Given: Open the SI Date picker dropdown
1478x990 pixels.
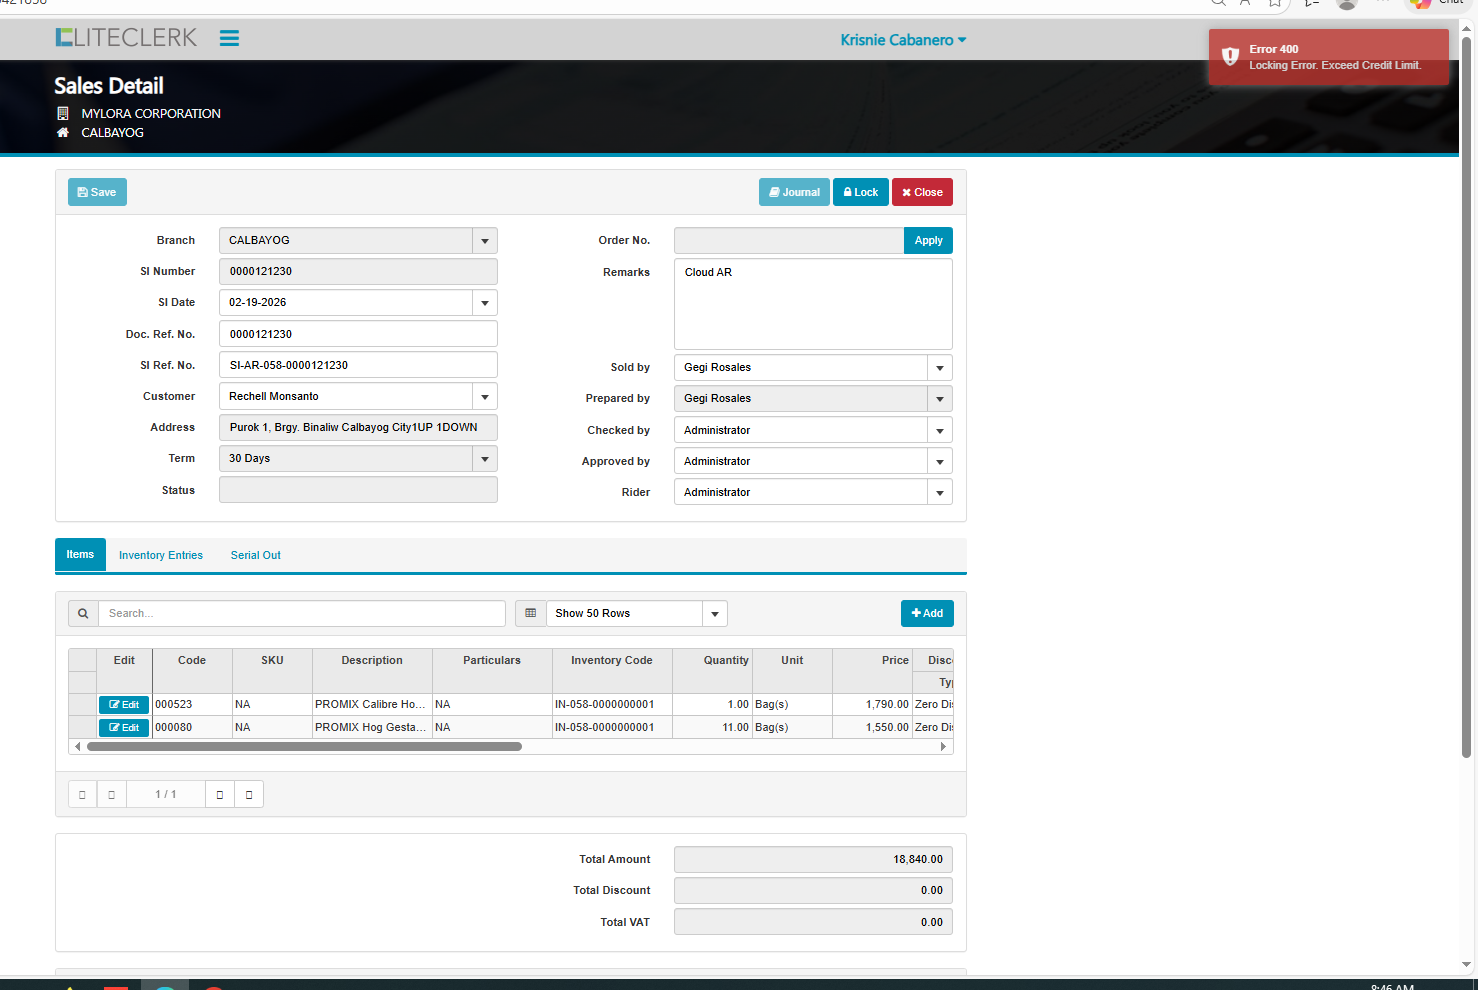Looking at the screenshot, I should point(485,303).
